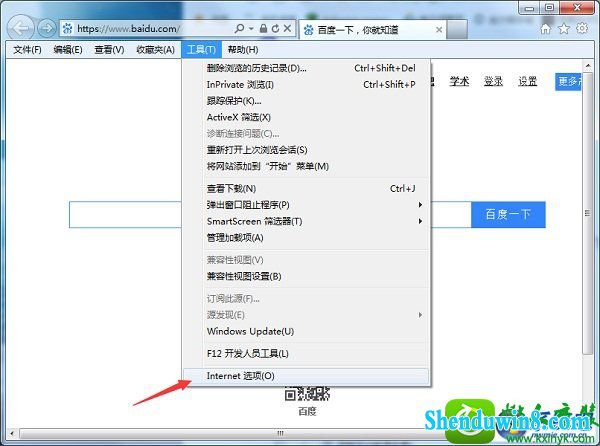Viewport: 600px width, 446px height.
Task: Choose 删除浏览的历史记录(D)...
Action: pos(306,68)
